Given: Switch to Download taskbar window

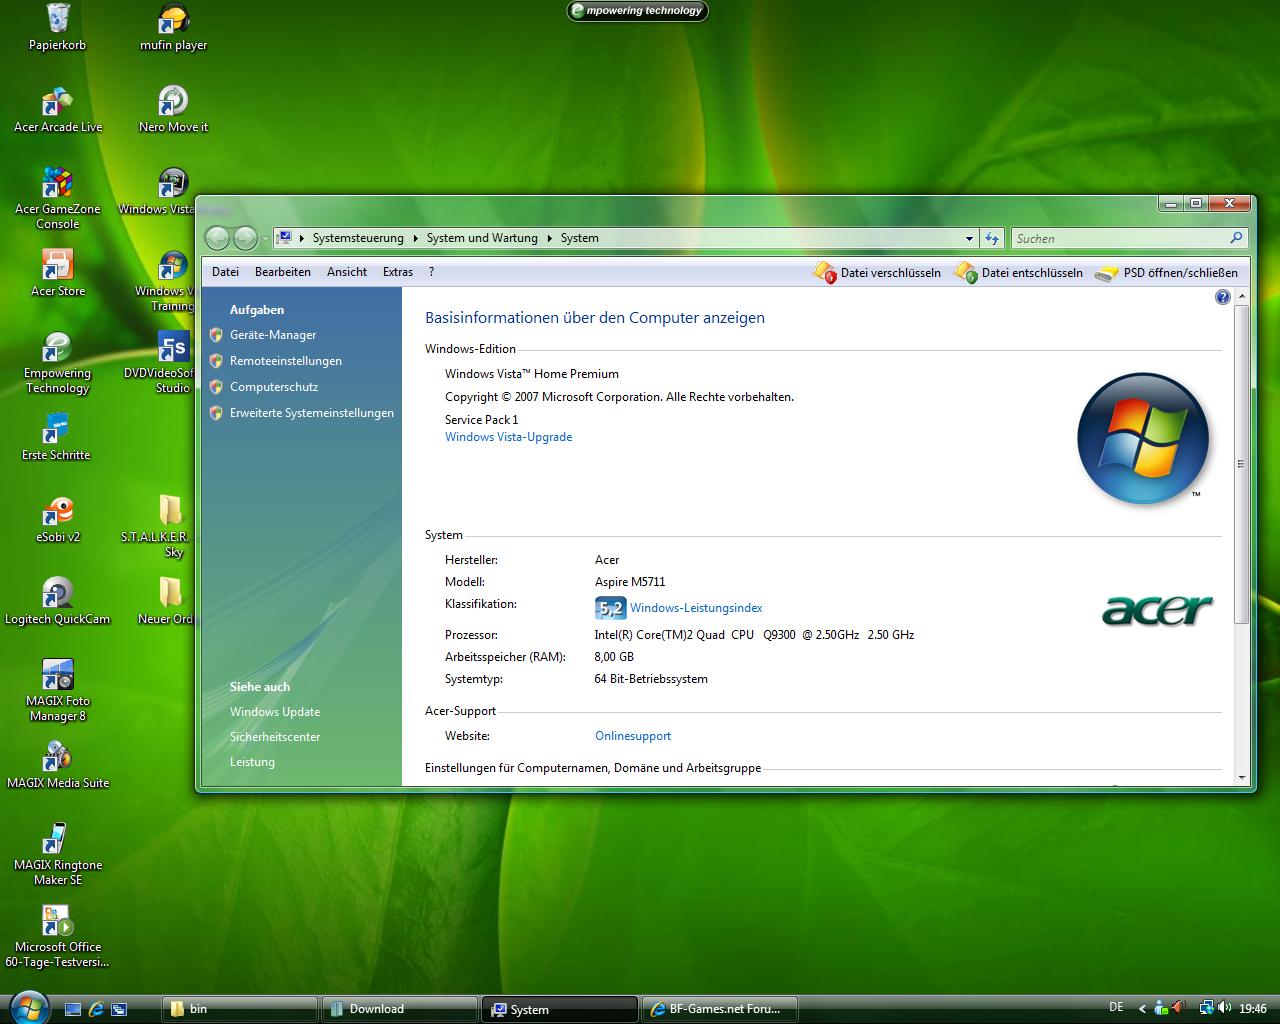Looking at the screenshot, I should (400, 1009).
